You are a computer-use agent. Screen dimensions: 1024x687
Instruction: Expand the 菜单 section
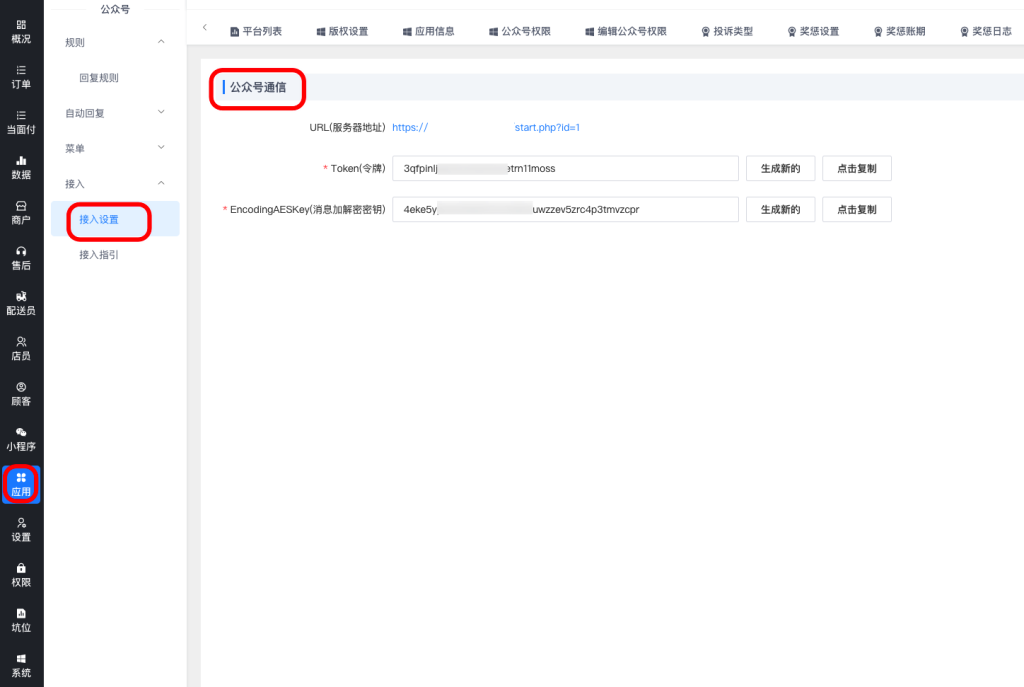(x=161, y=148)
